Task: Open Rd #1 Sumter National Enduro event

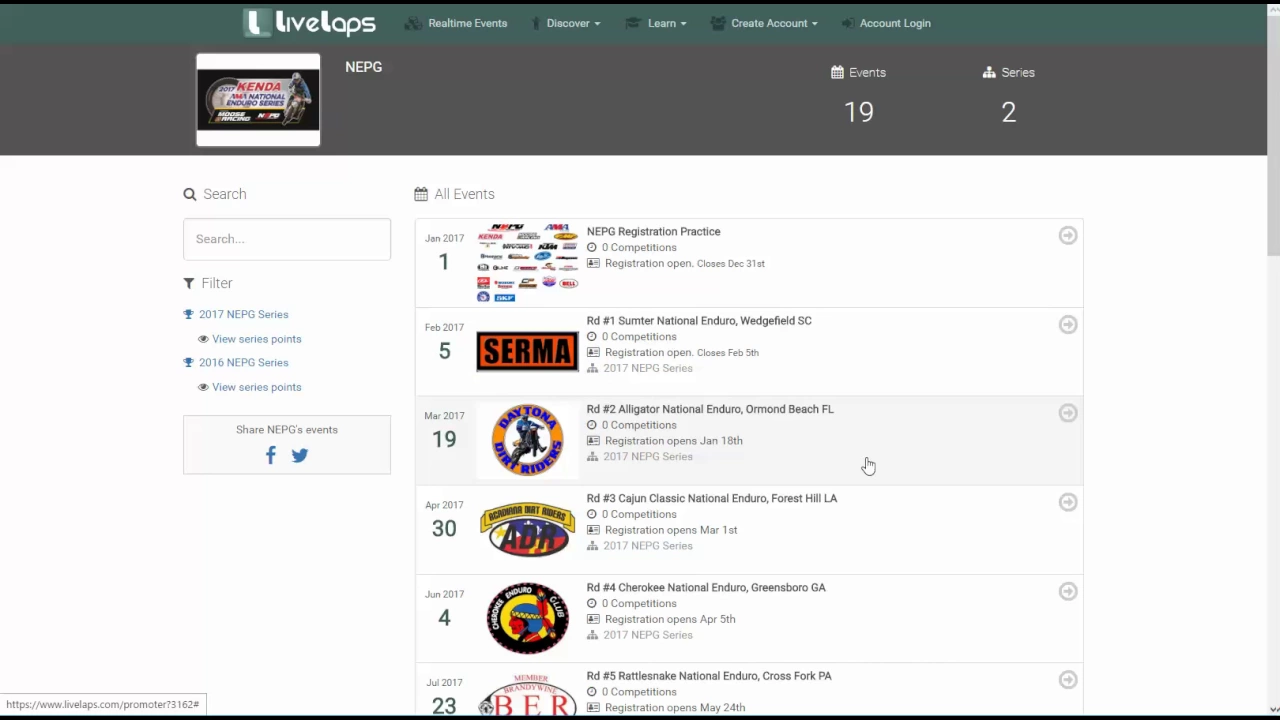Action: tap(699, 321)
